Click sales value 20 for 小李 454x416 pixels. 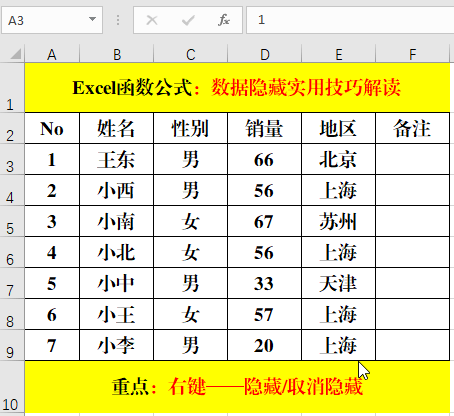point(264,345)
